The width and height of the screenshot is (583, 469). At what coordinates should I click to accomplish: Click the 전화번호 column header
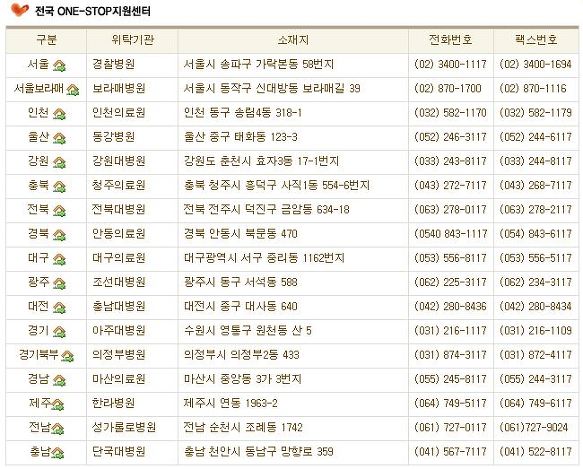point(451,40)
